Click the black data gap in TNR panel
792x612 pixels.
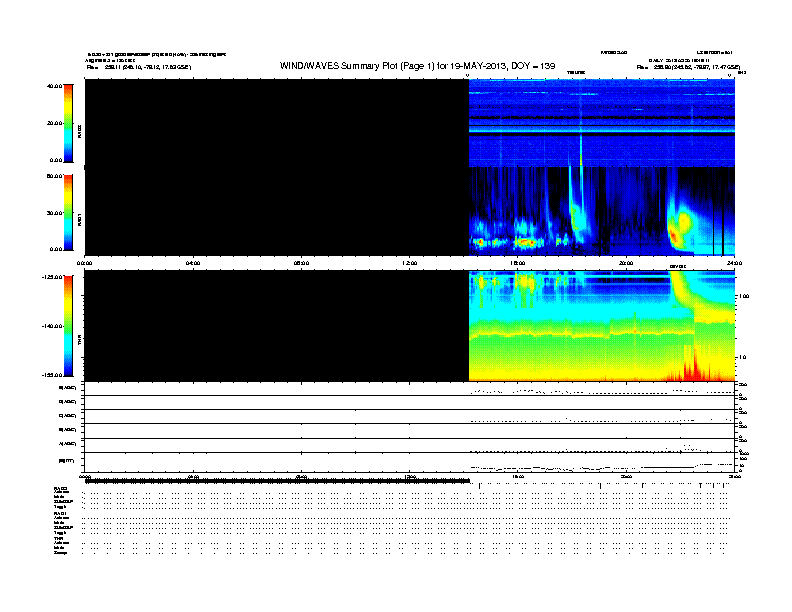coord(277,326)
